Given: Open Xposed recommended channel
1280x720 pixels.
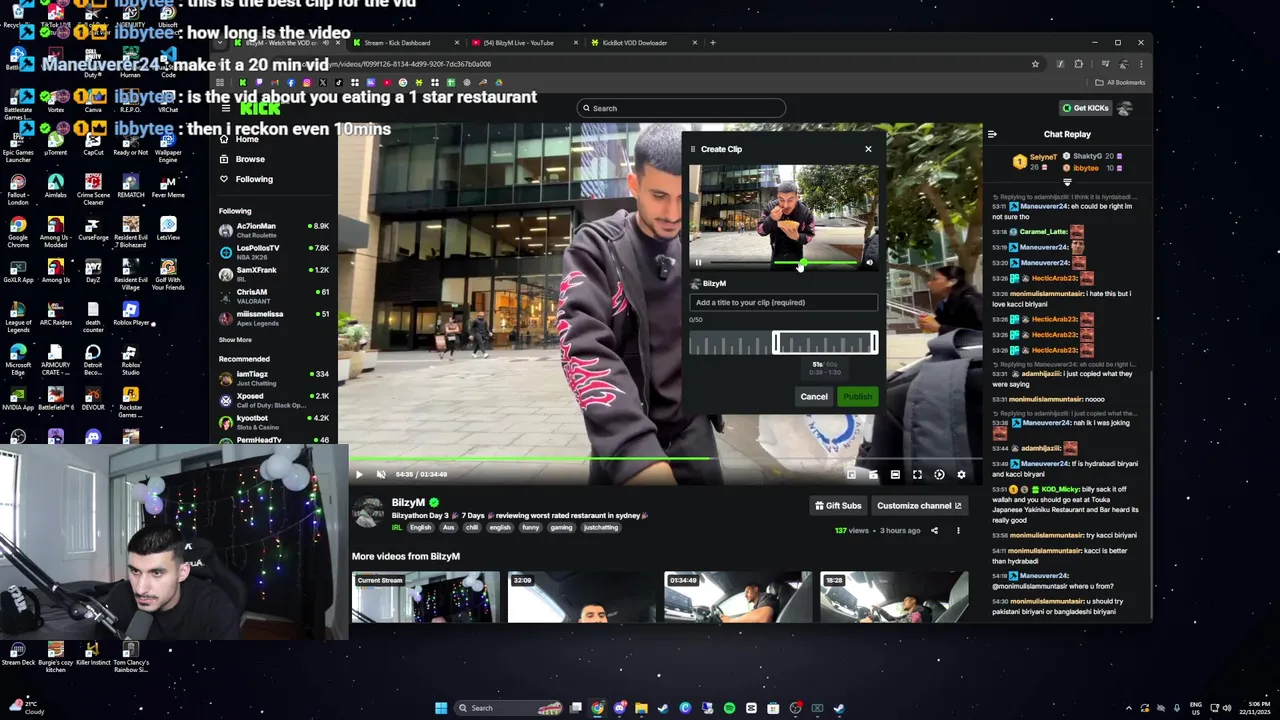Looking at the screenshot, I should point(275,399).
